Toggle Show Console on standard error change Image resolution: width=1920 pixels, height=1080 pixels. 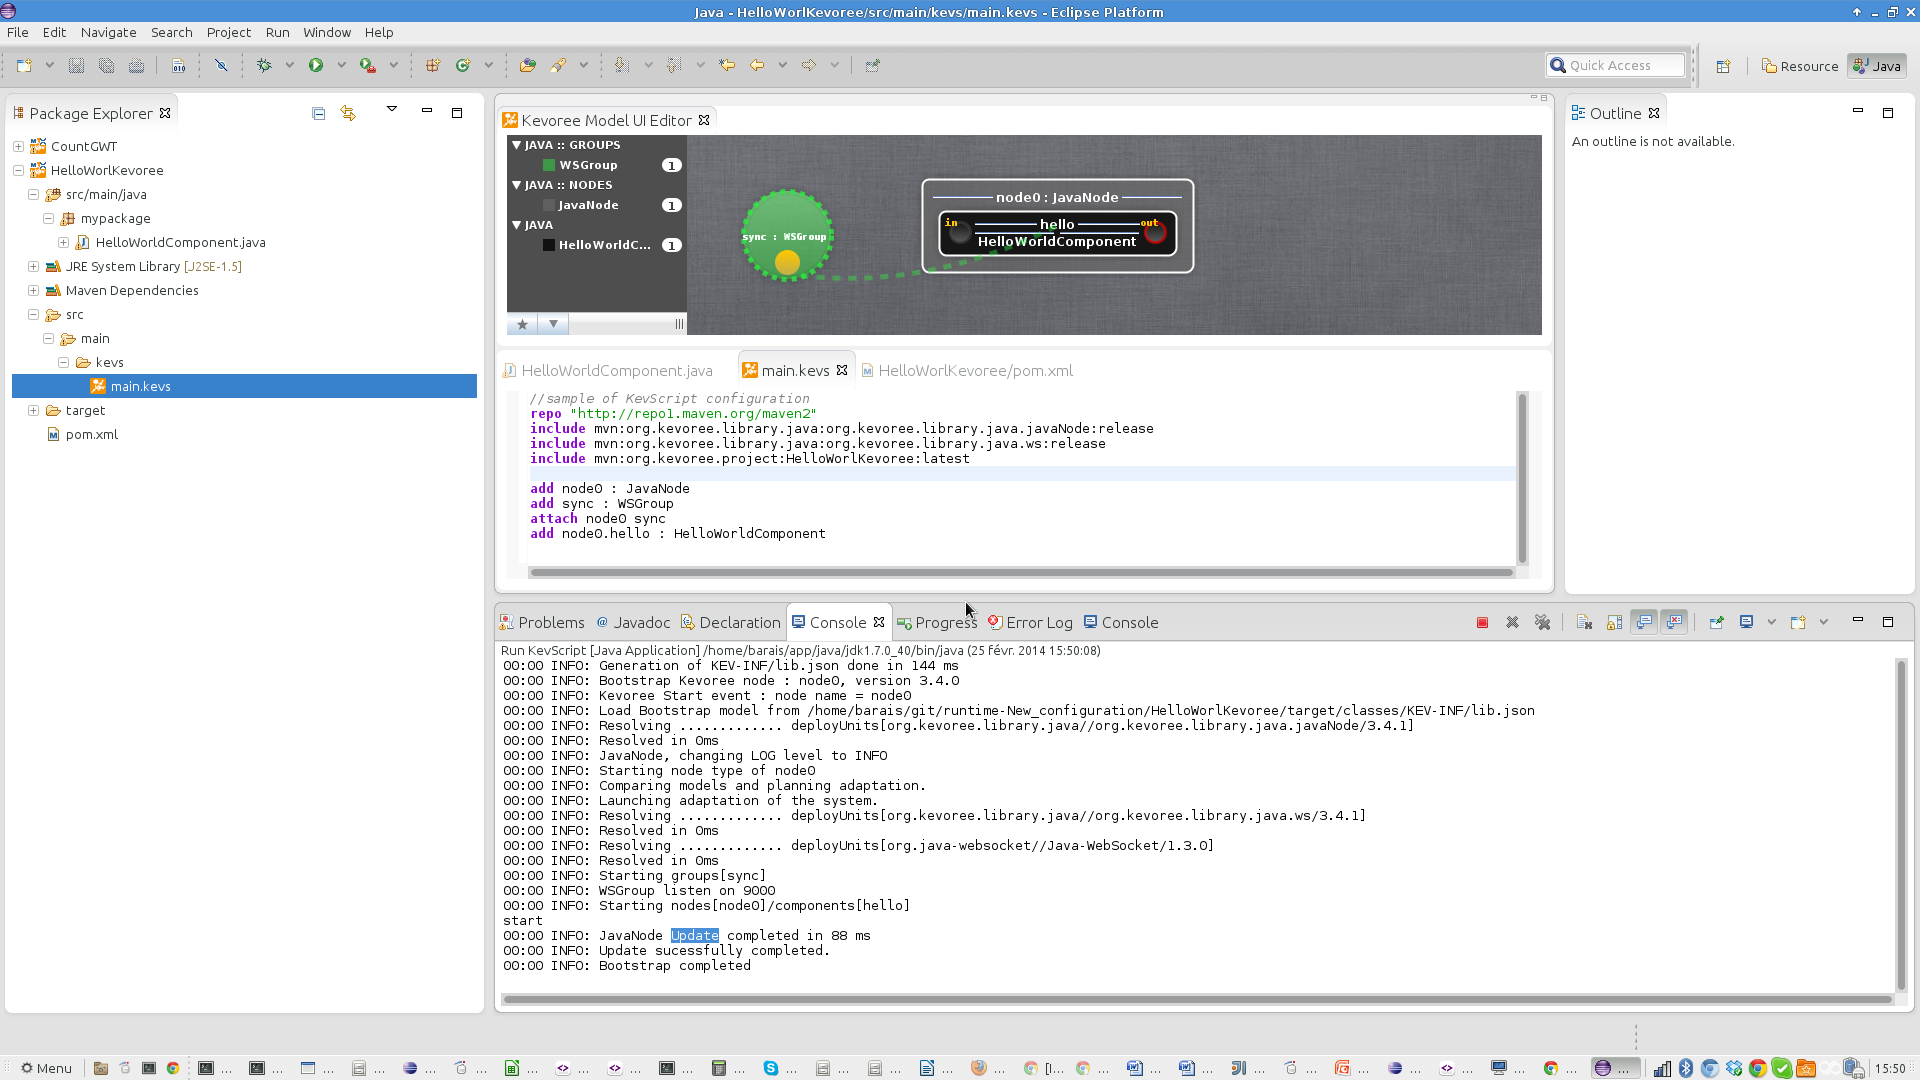[1674, 622]
